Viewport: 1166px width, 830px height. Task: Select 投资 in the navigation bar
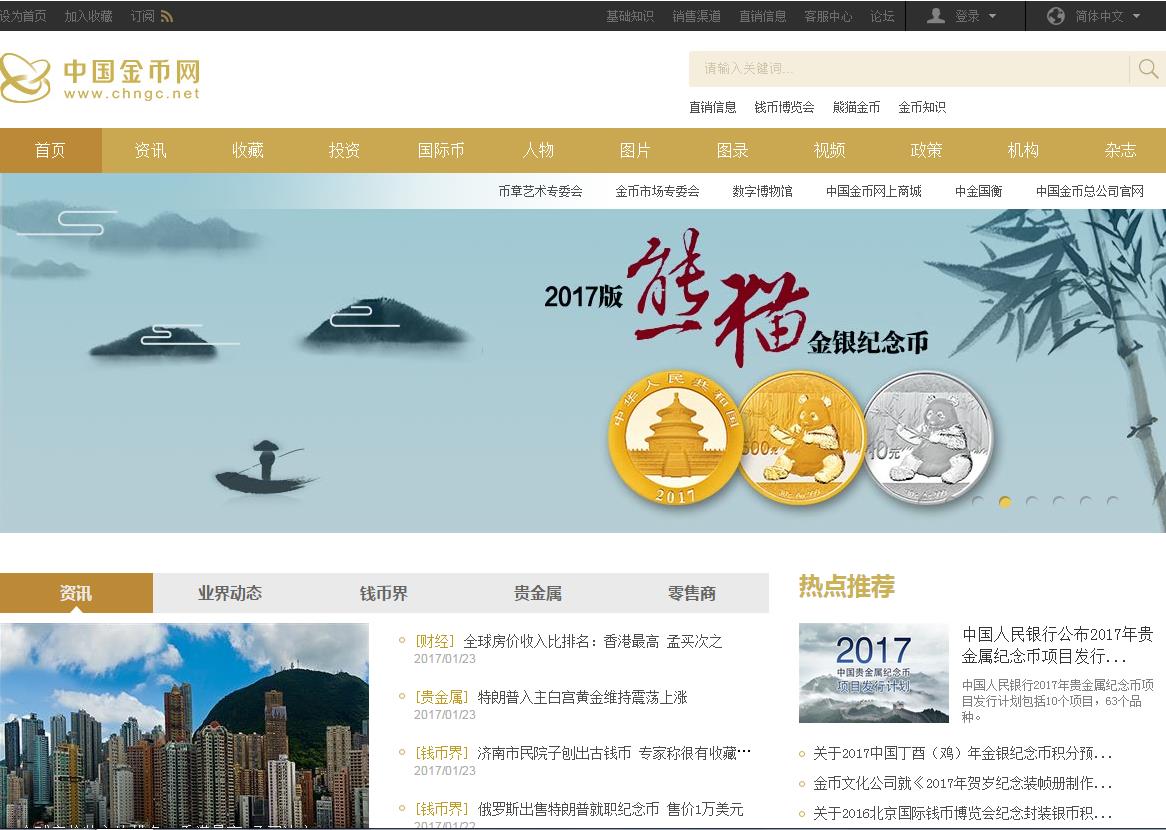pos(344,150)
